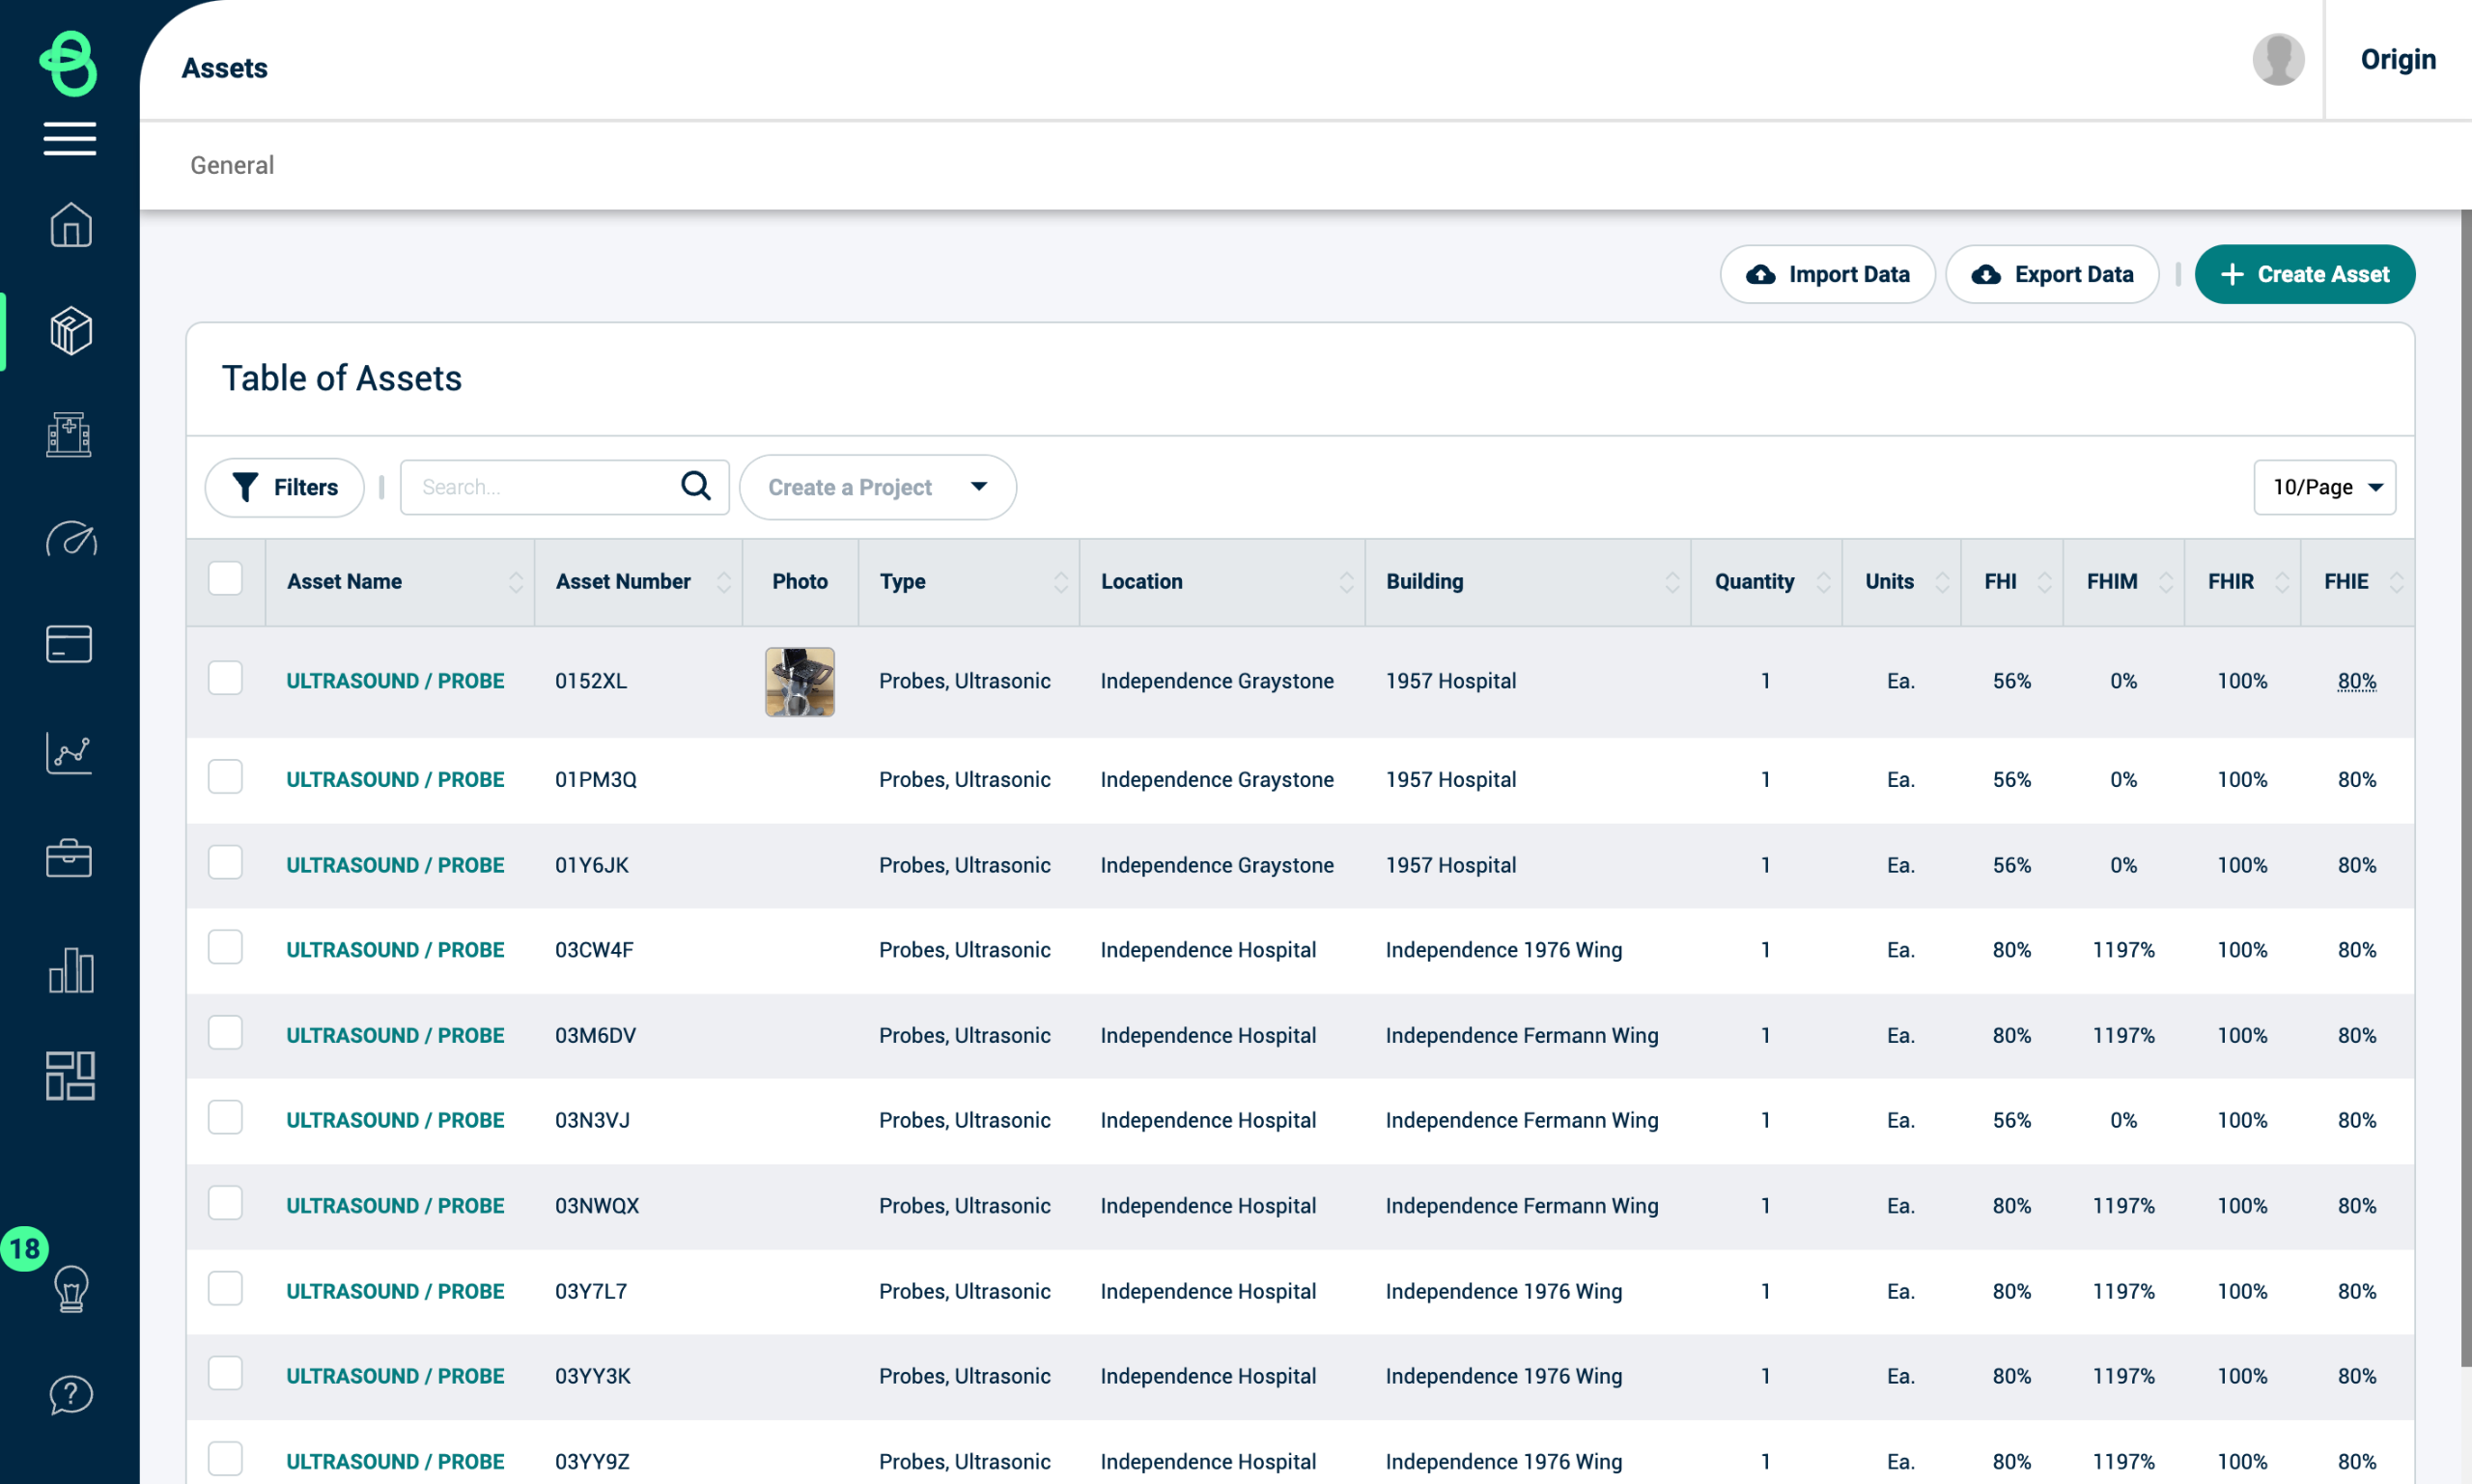This screenshot has height=1484, width=2472.
Task: Sort by Asset Name column arrows
Action: tap(515, 582)
